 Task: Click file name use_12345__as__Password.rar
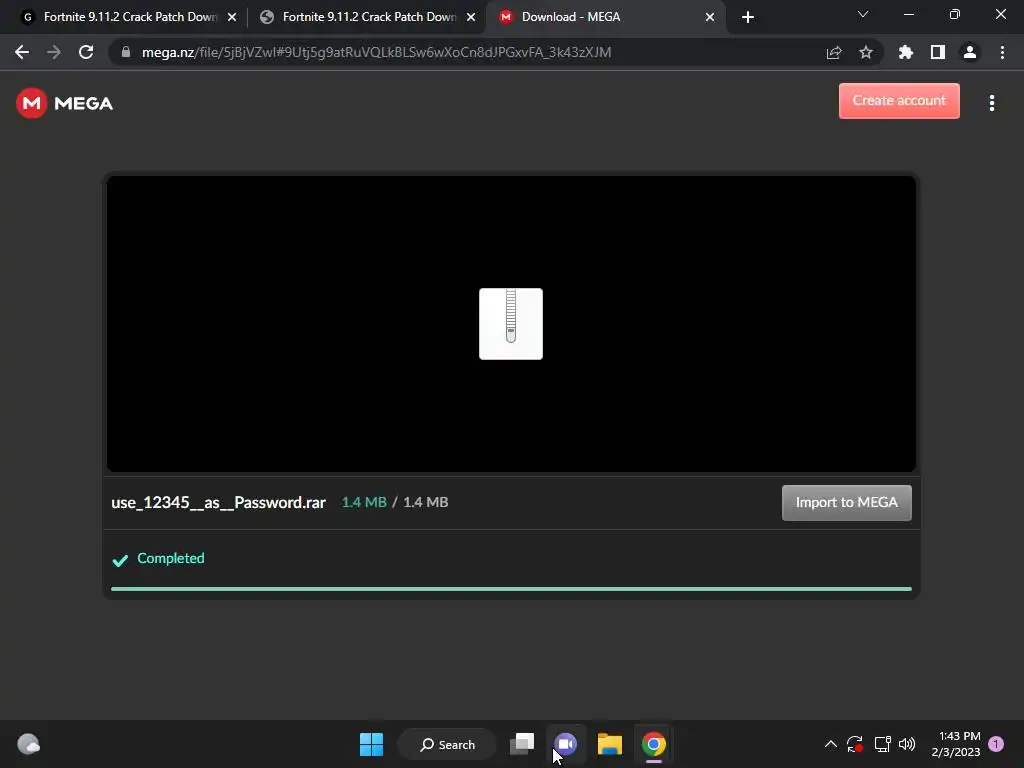[x=218, y=502]
